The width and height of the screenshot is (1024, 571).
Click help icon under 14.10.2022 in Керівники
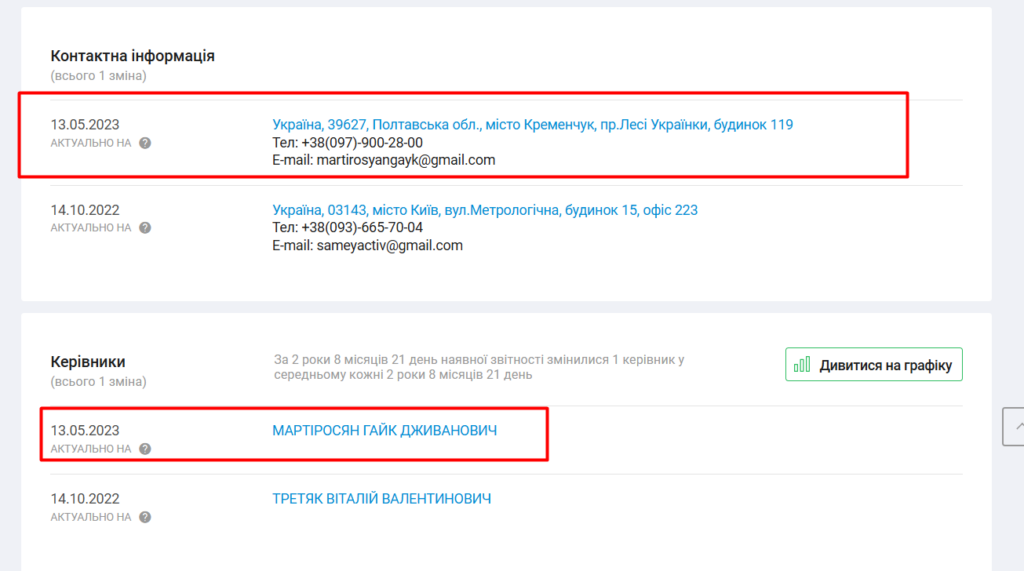point(145,517)
